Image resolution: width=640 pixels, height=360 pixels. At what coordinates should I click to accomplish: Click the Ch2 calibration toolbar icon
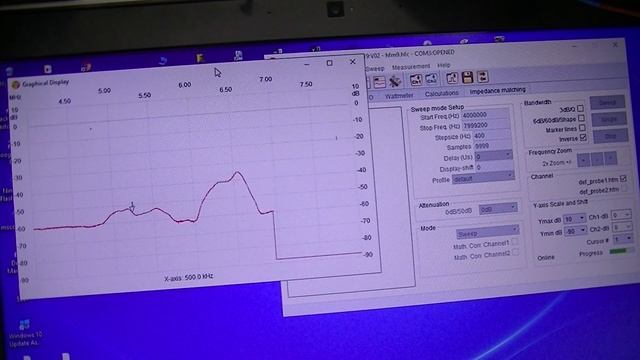[x=431, y=79]
